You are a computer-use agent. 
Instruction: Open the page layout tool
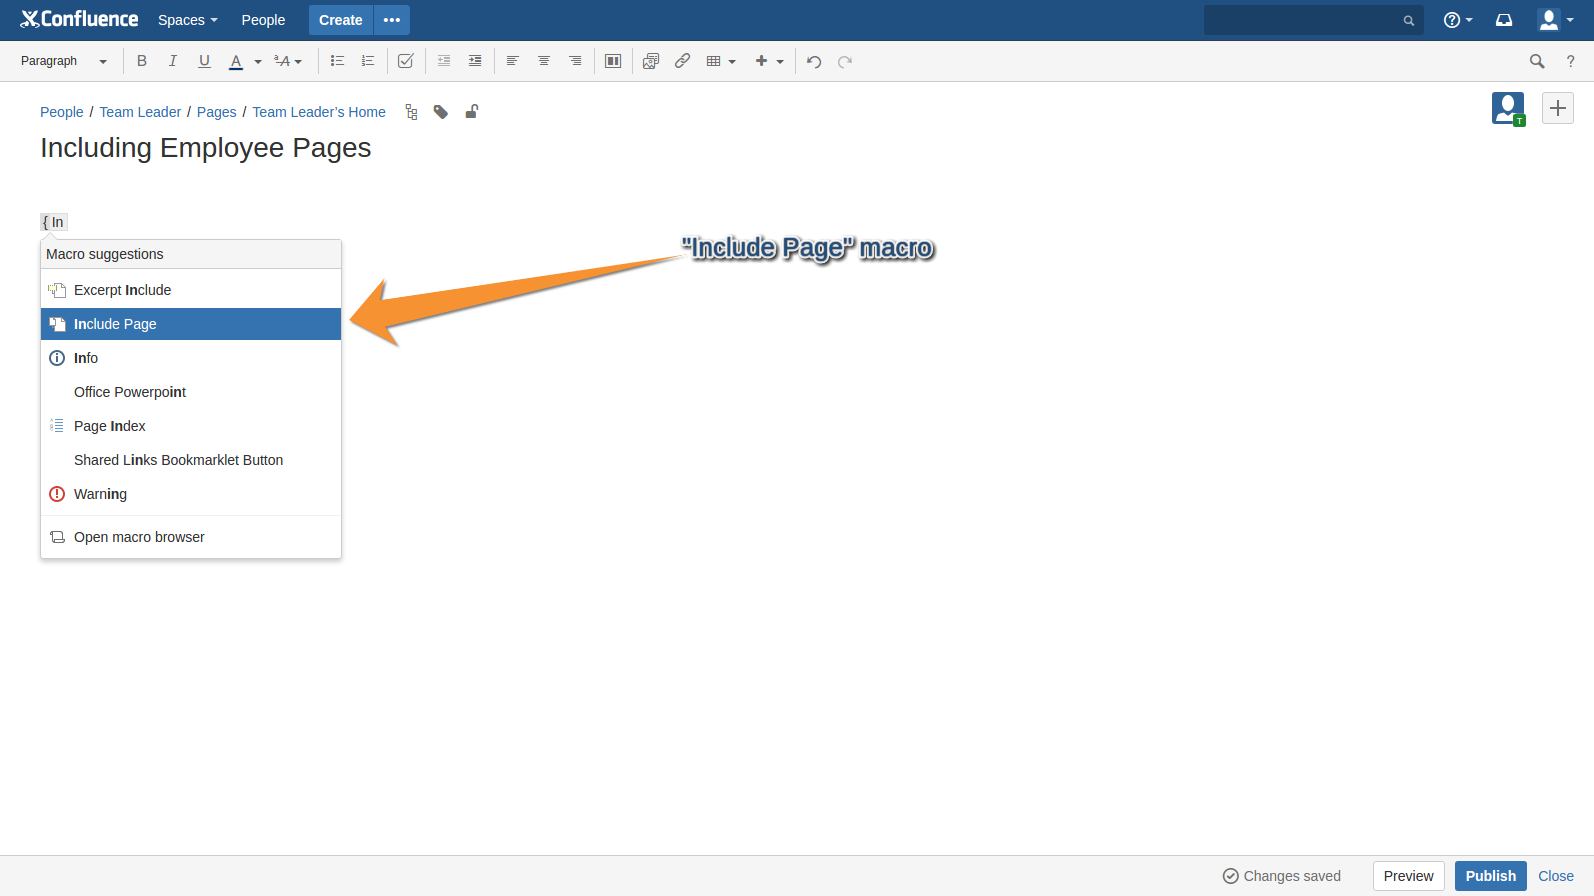point(613,61)
